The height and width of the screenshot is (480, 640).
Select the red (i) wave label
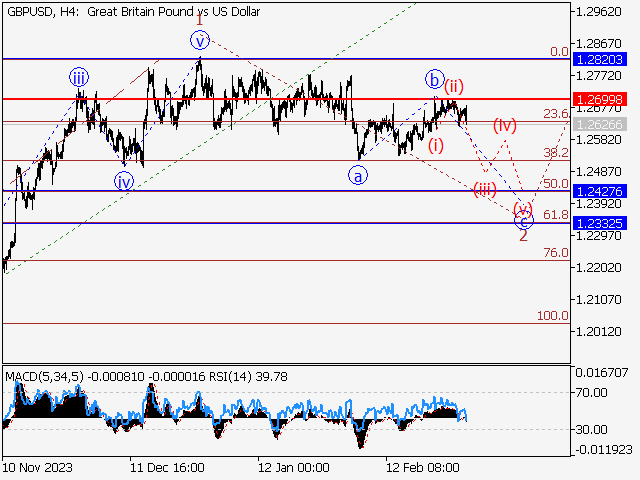click(436, 145)
